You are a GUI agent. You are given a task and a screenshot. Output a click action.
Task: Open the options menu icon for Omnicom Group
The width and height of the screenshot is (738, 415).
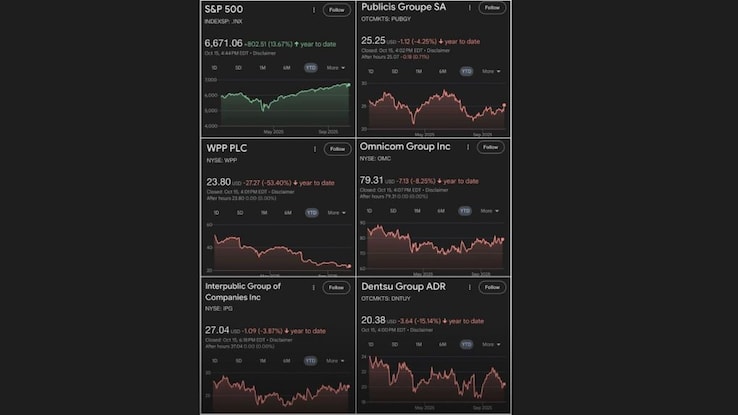click(470, 147)
